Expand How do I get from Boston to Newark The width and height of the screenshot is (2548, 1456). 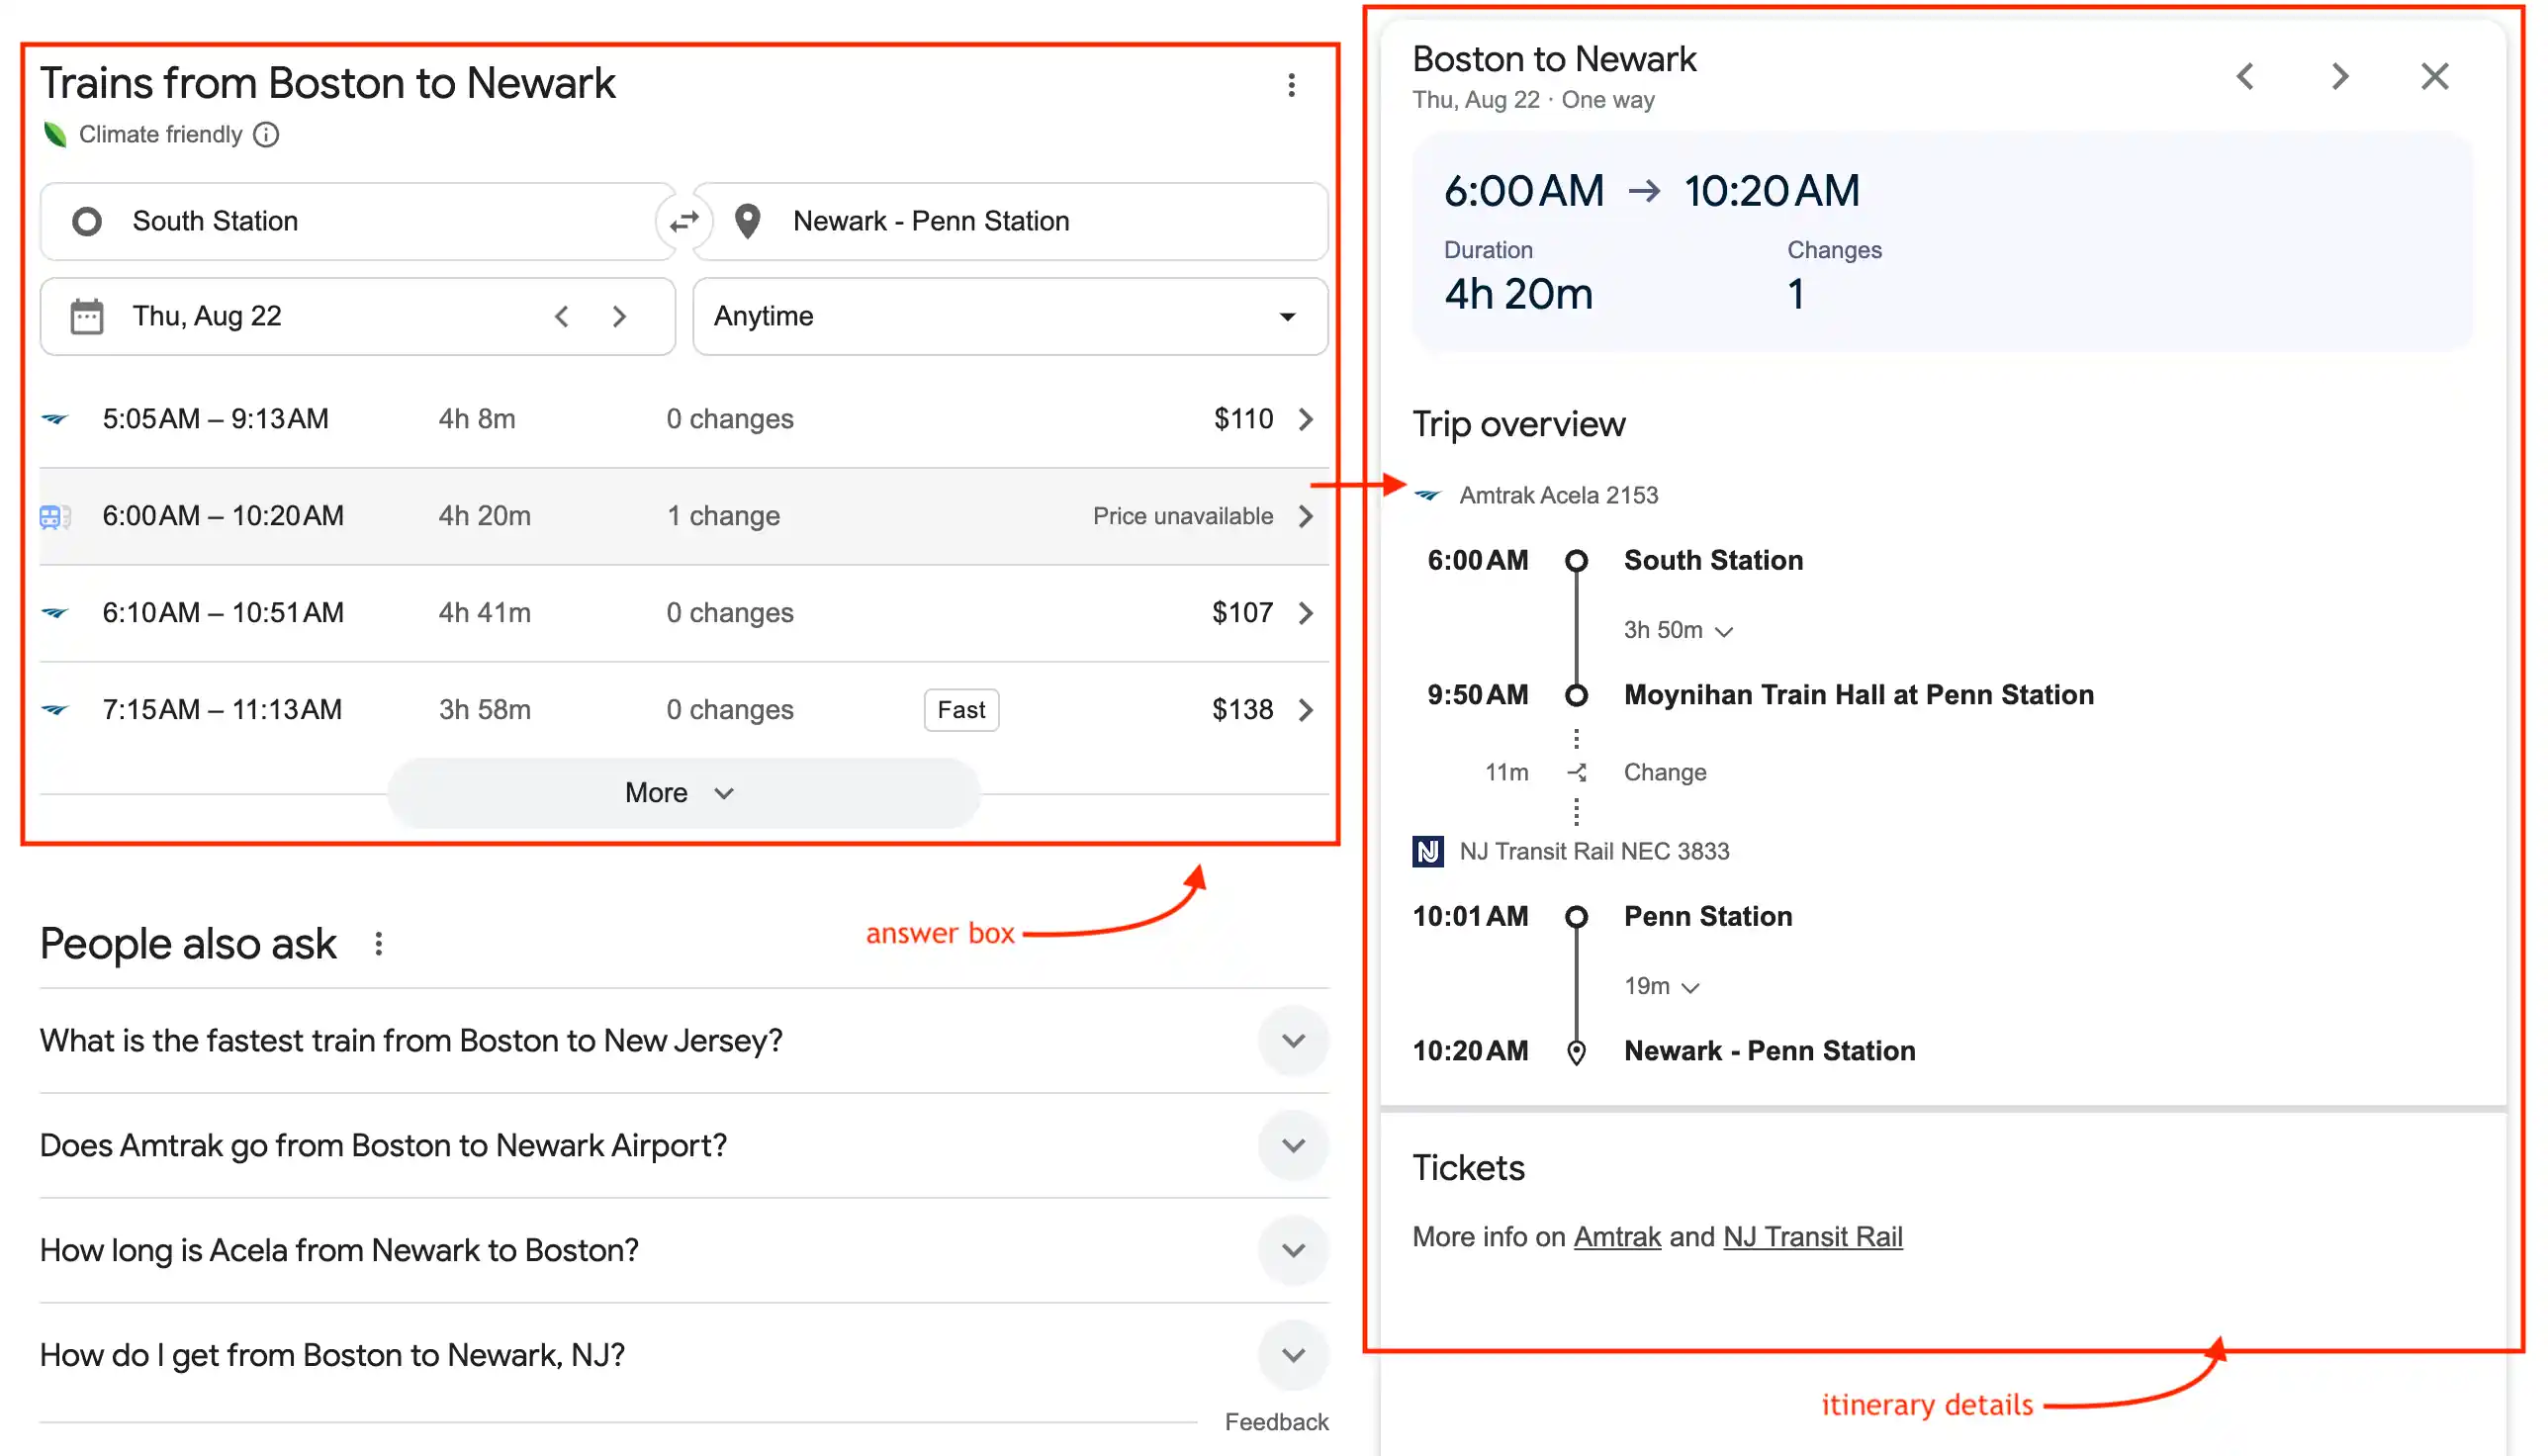coord(1293,1356)
